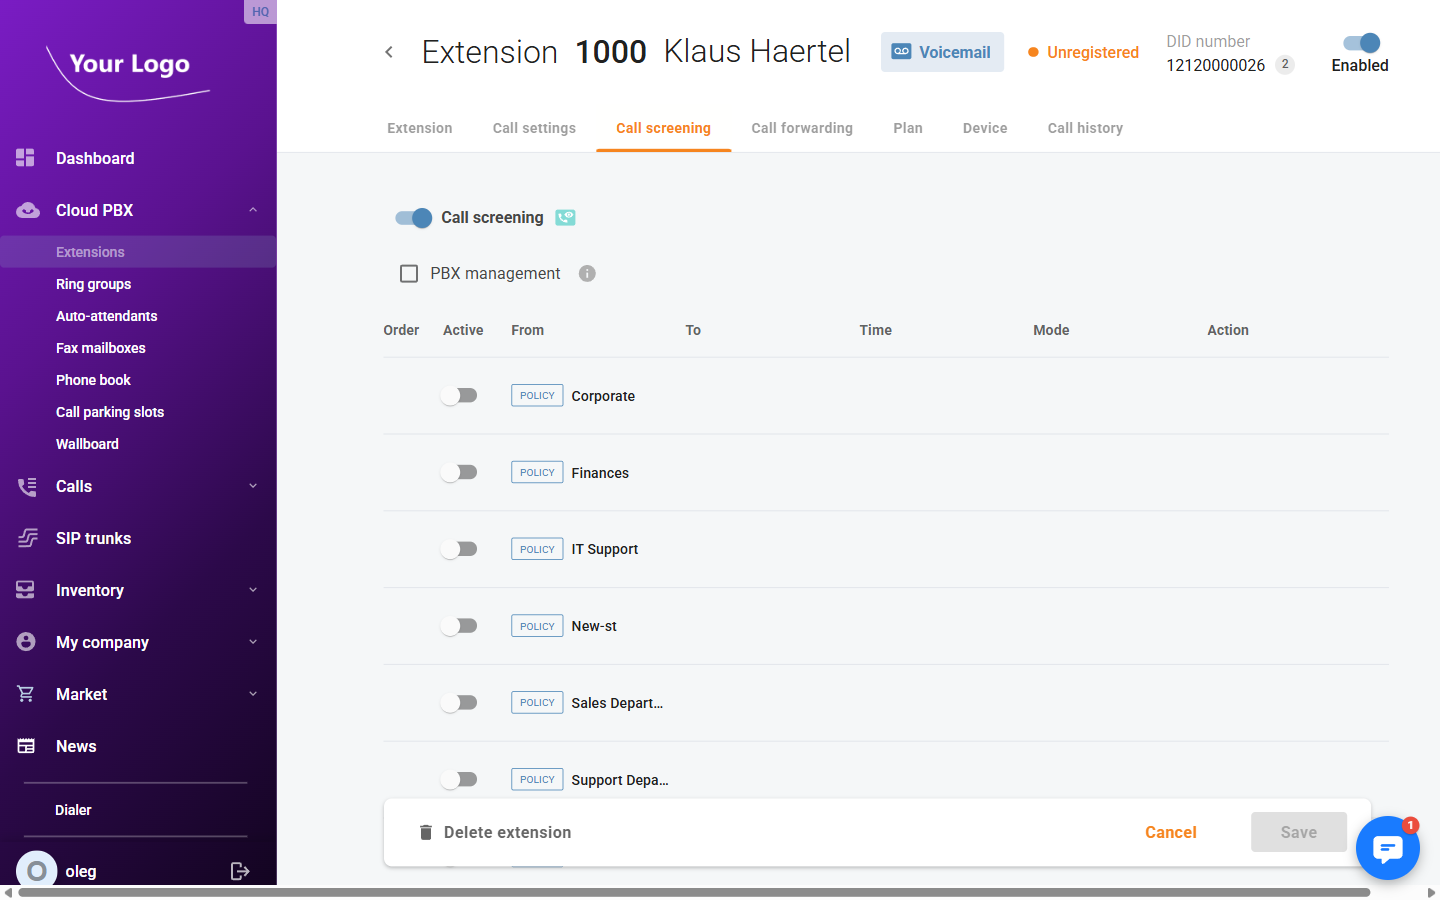Switch to the Call forwarding tab

coord(802,128)
